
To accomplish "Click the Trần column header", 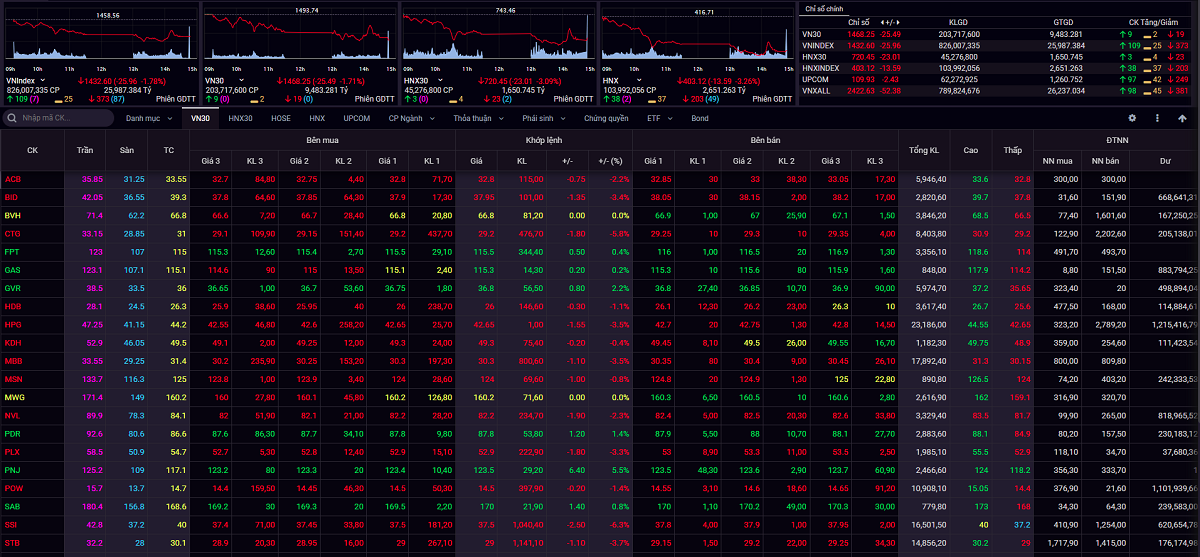I will point(85,150).
